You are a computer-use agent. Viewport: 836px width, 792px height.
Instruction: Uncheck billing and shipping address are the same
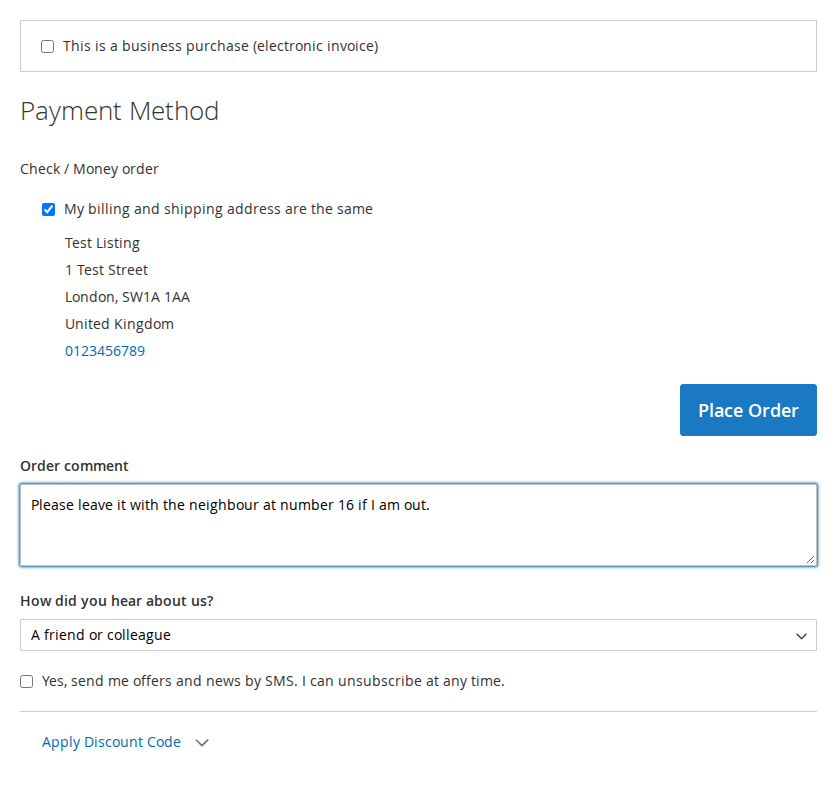pos(49,210)
